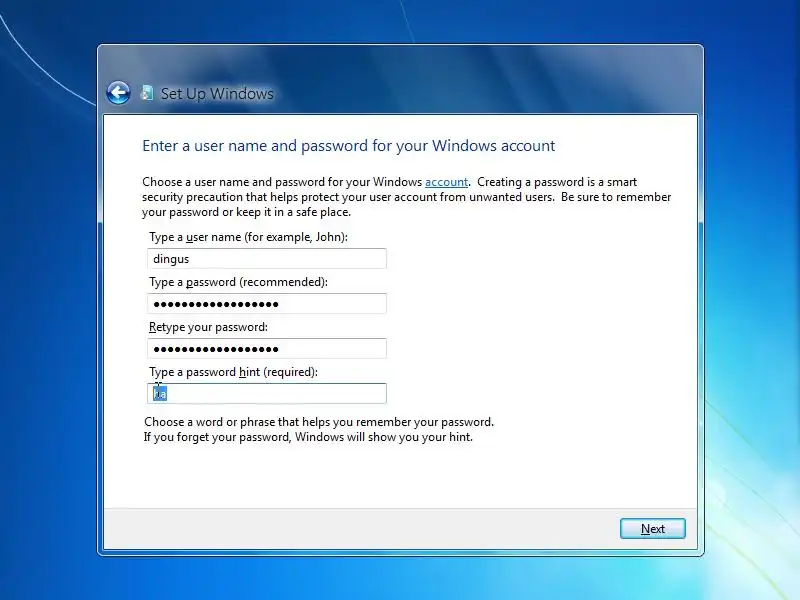Click the 'Type a password hint (required):' label
800x600 pixels.
point(233,372)
